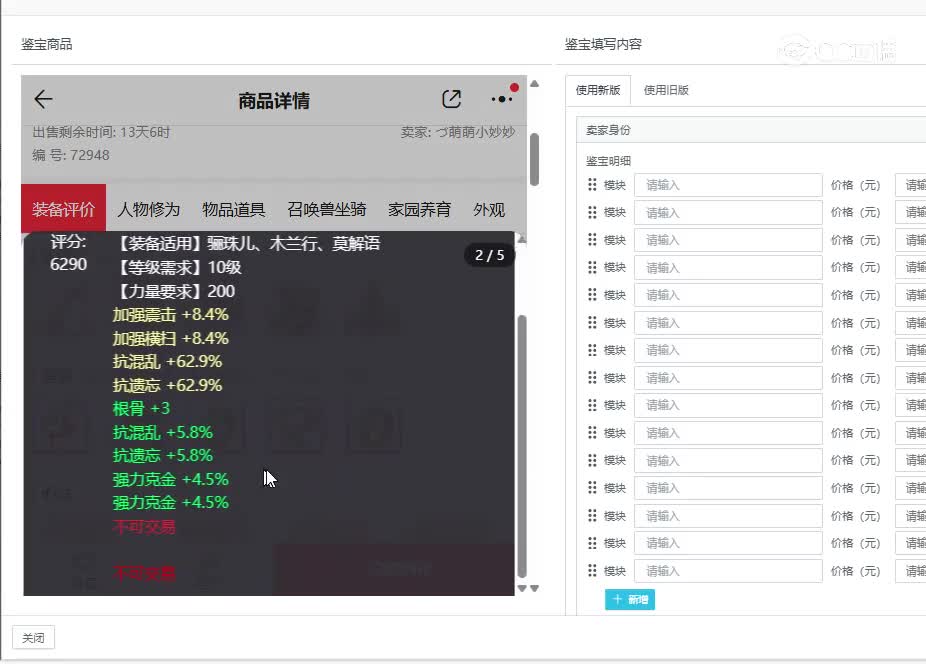Screen dimensions: 926x664
Task: Open the 召唤兽坐骑 tab
Action: coord(327,209)
